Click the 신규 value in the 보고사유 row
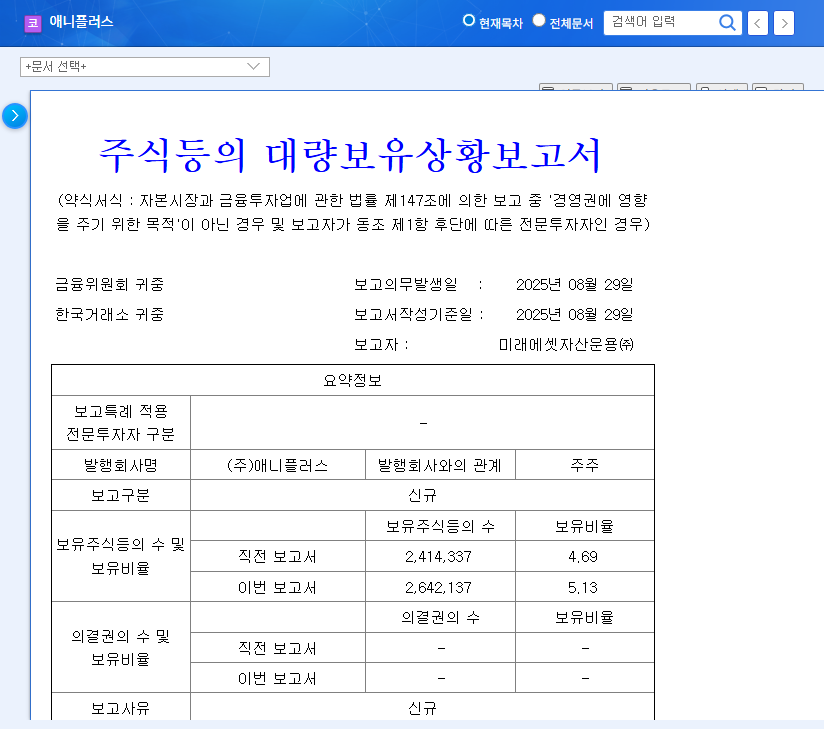The width and height of the screenshot is (824, 729). (423, 707)
